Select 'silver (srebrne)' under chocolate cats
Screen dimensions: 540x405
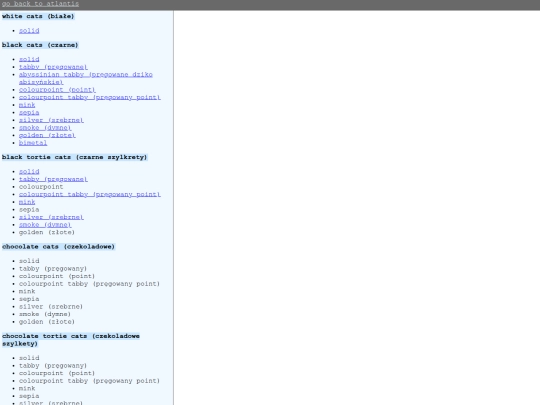pos(51,306)
